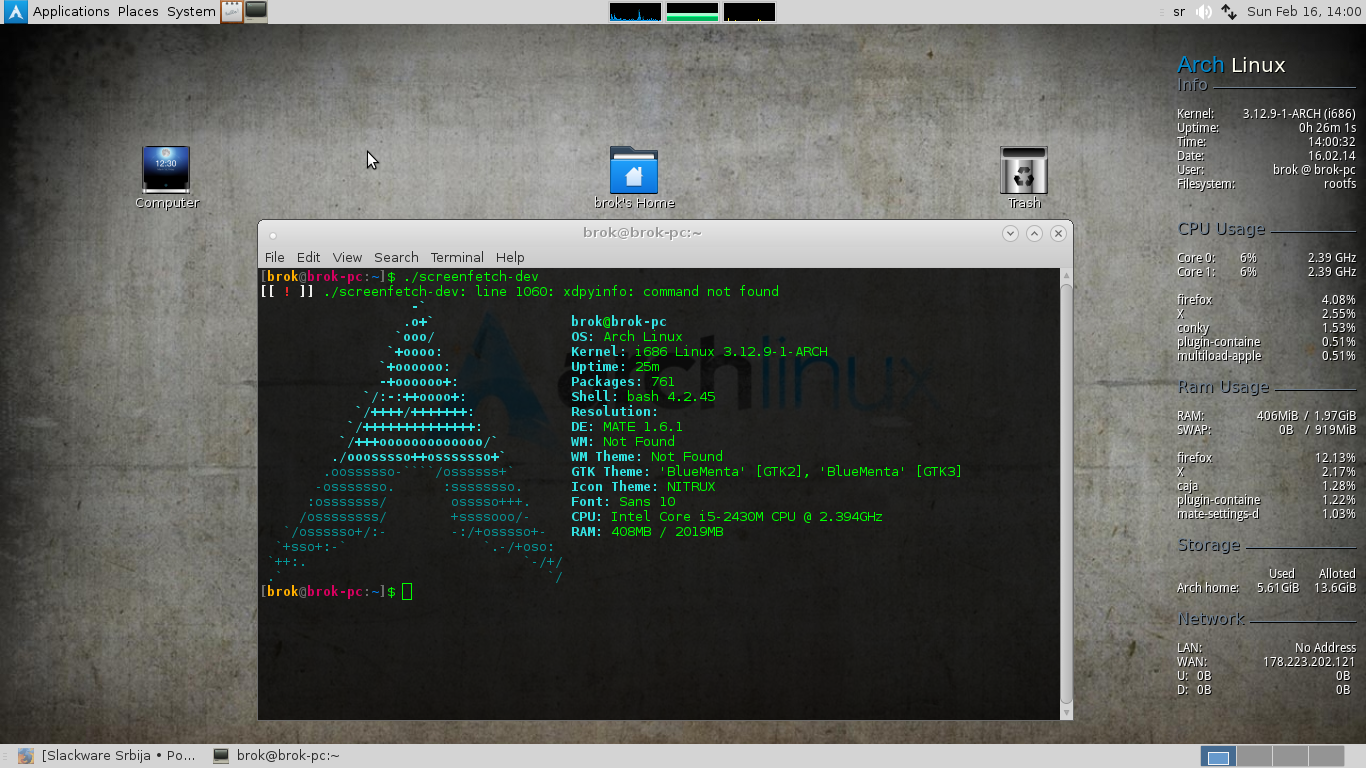The height and width of the screenshot is (768, 1366).
Task: Click the Conky 'Storage' heading
Action: click(1208, 545)
